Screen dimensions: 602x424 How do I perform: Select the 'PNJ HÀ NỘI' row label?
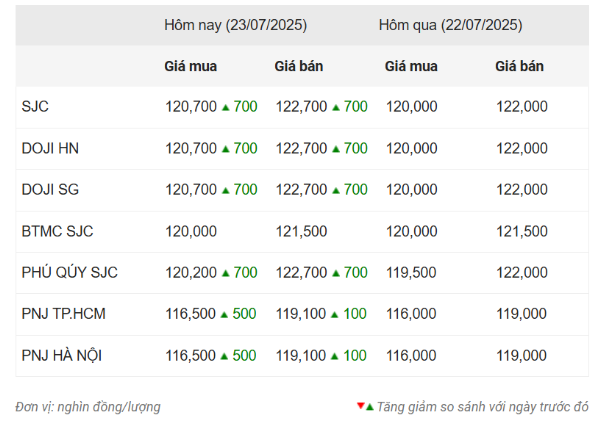pyautogui.click(x=61, y=355)
